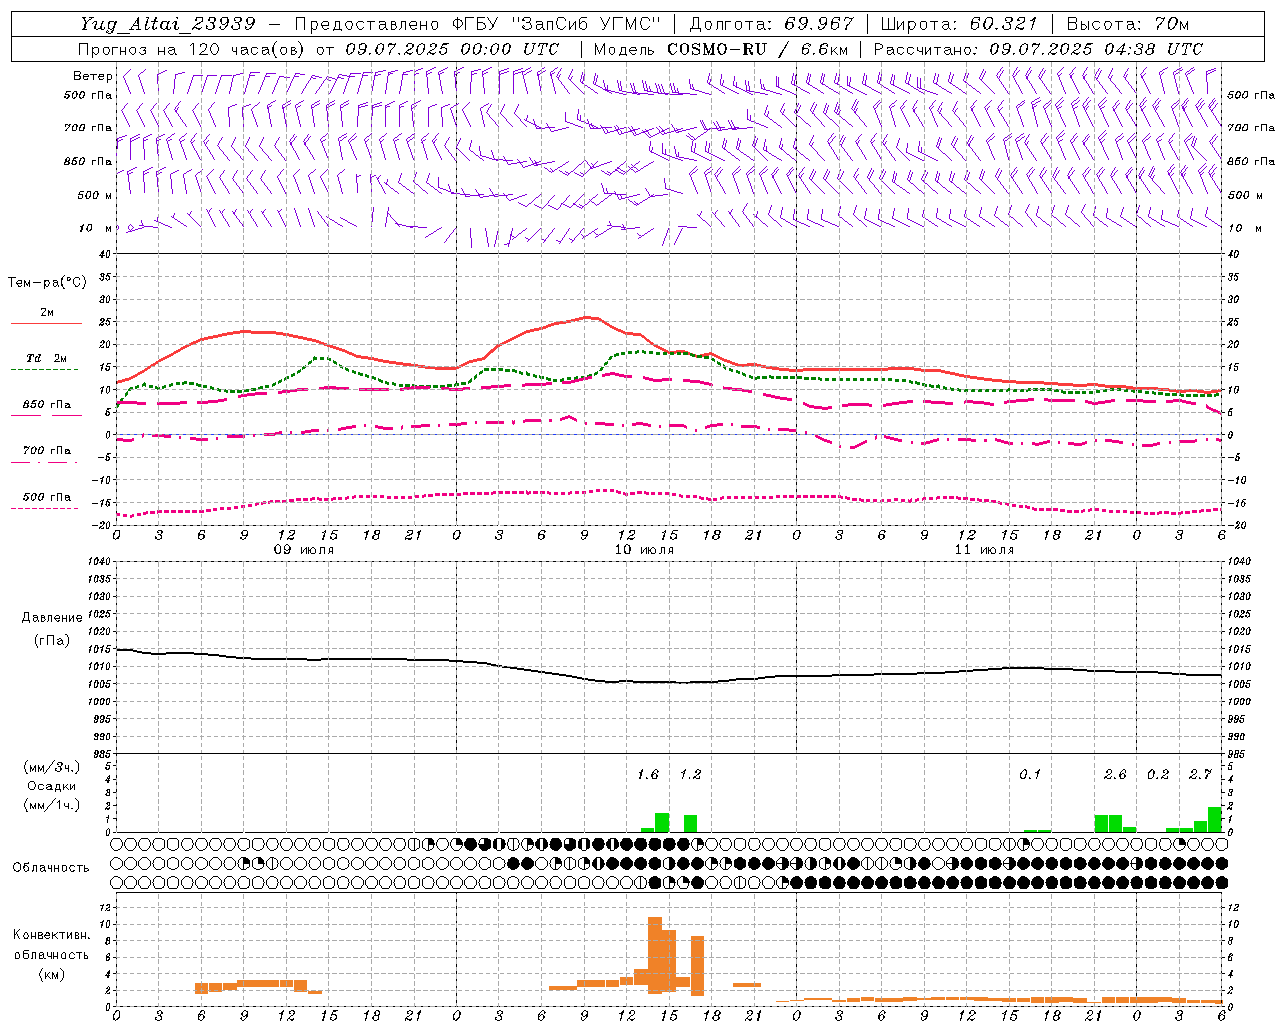Viewport: 1280px width, 1024px height.
Task: Click the 'Тем-ра(°C)' temperature panel label
Action: 47,283
